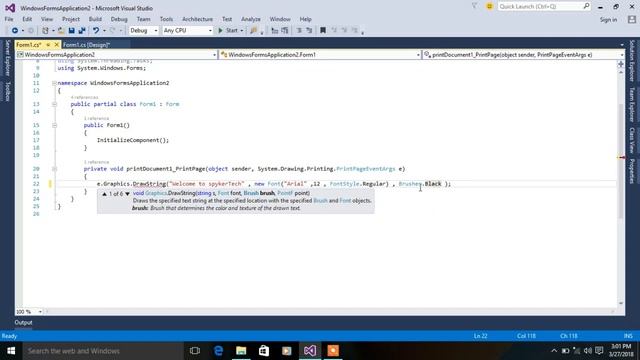Click the notifications flag icon in the title bar
Viewport: 640px width, 360px height.
[x=474, y=6]
